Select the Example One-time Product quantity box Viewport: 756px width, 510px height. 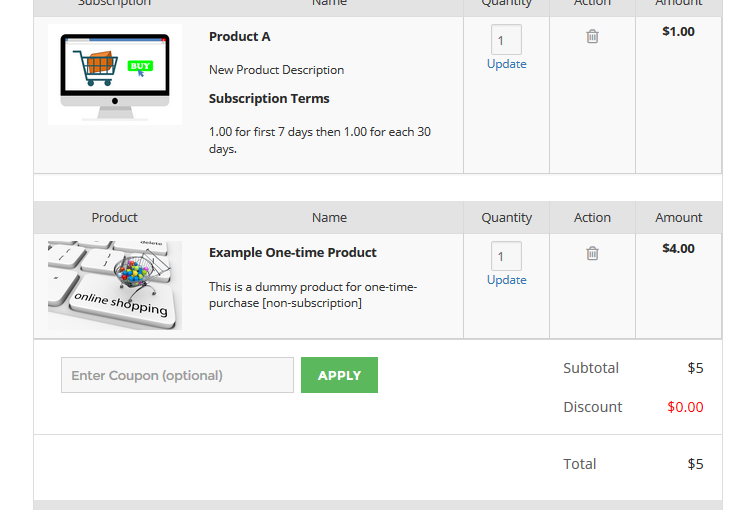pyautogui.click(x=506, y=256)
